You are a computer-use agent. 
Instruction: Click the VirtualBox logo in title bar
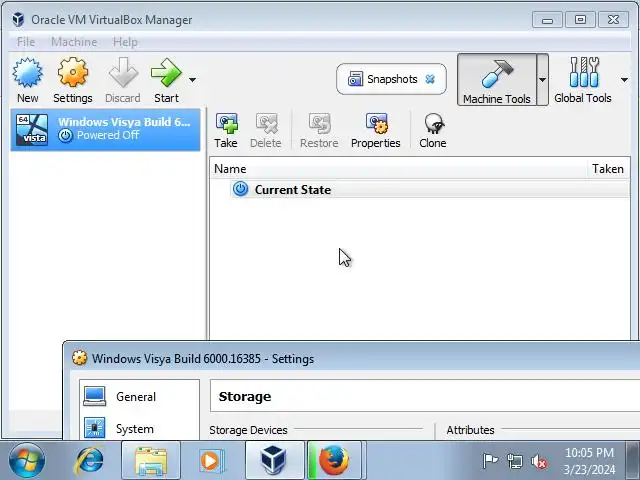[18, 19]
